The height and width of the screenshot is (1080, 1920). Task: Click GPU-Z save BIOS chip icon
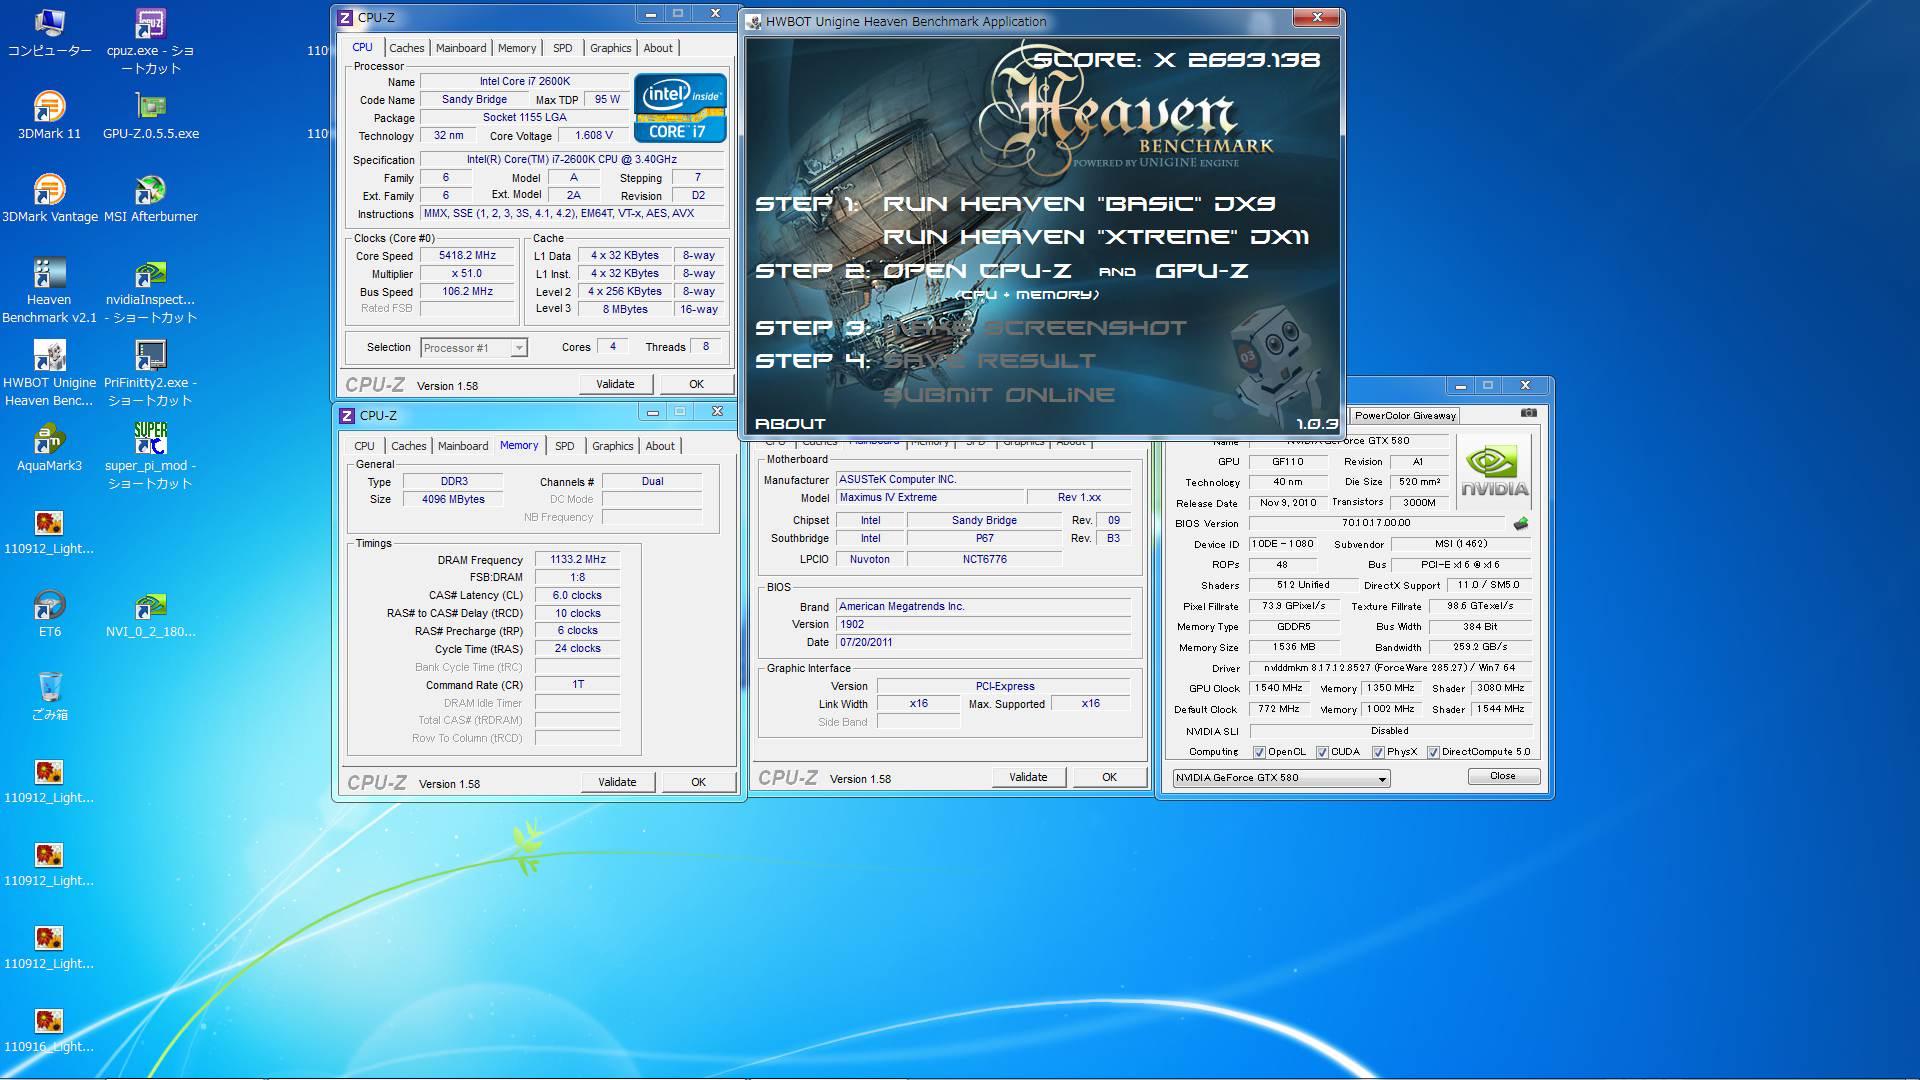[1521, 523]
